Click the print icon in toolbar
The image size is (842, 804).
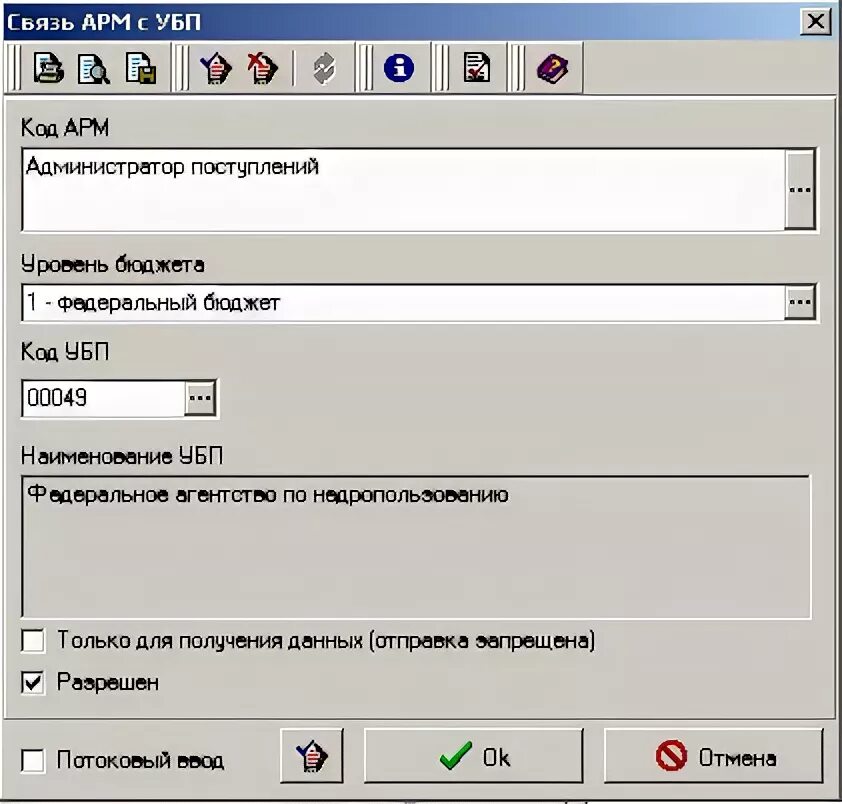(x=48, y=68)
